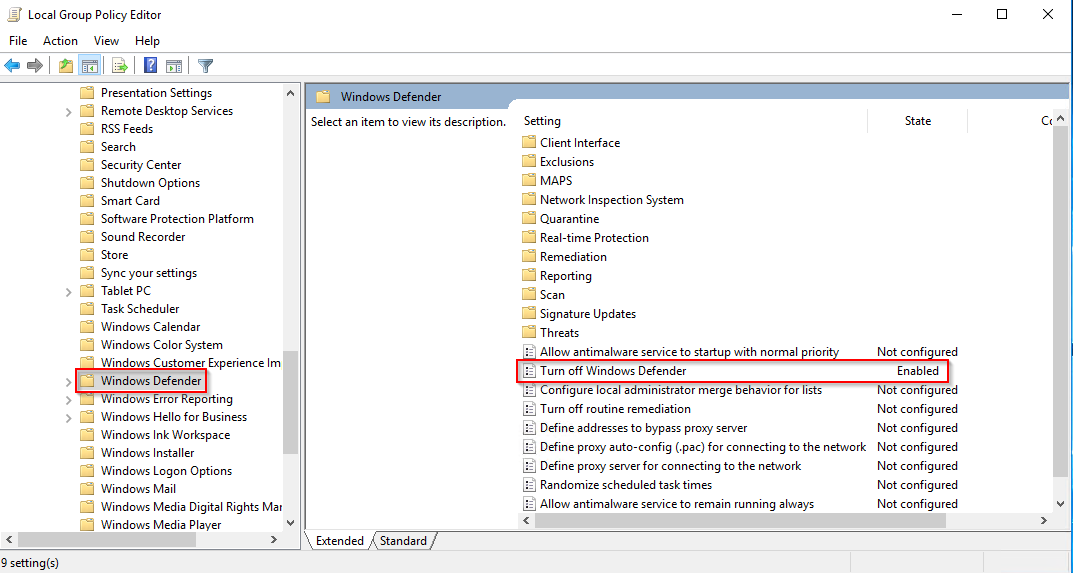
Task: Expand the Remote Desktop Services node
Action: tap(68, 112)
